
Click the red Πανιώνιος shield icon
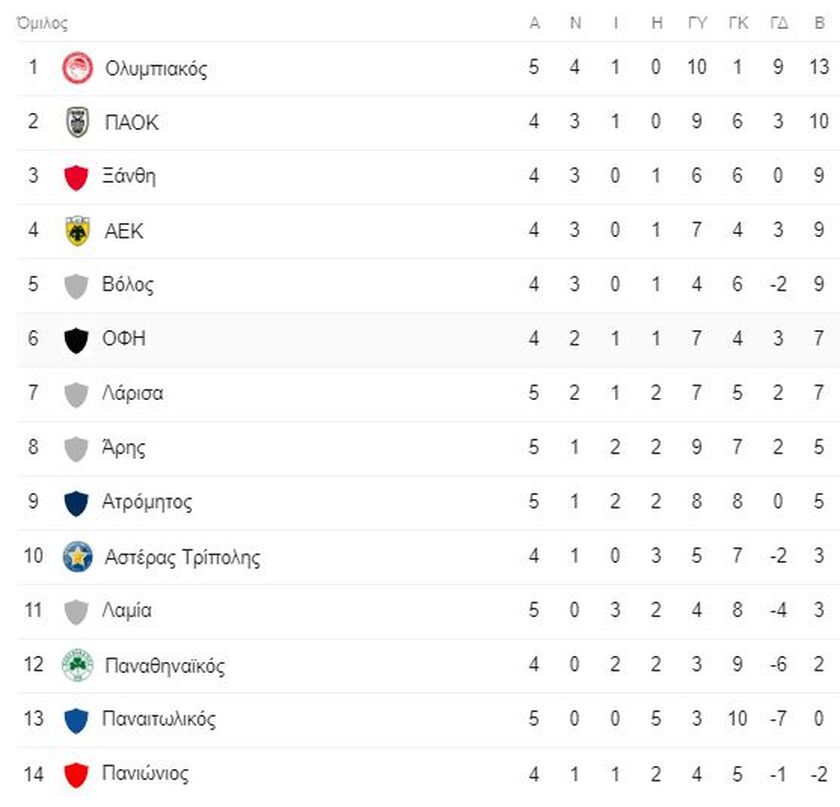pos(76,775)
